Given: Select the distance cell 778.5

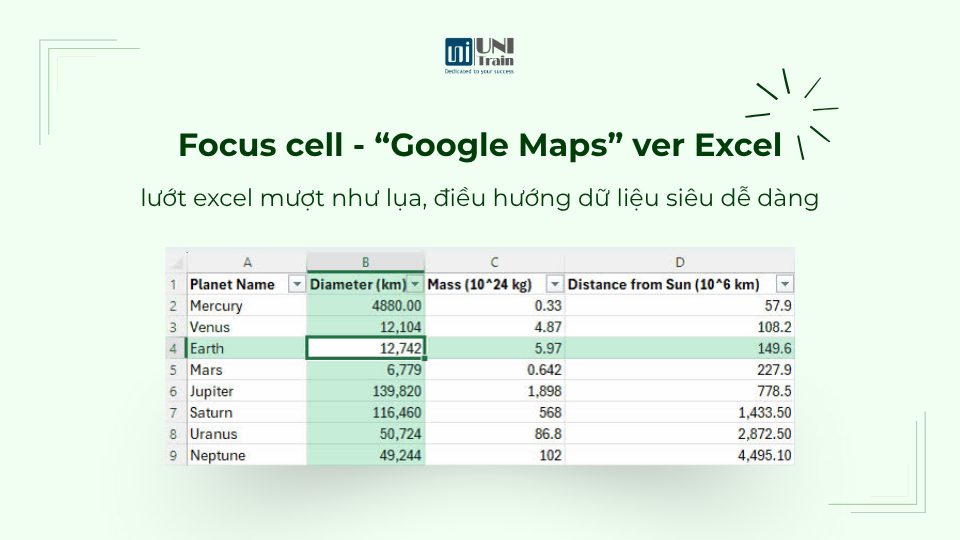Looking at the screenshot, I should coord(680,391).
